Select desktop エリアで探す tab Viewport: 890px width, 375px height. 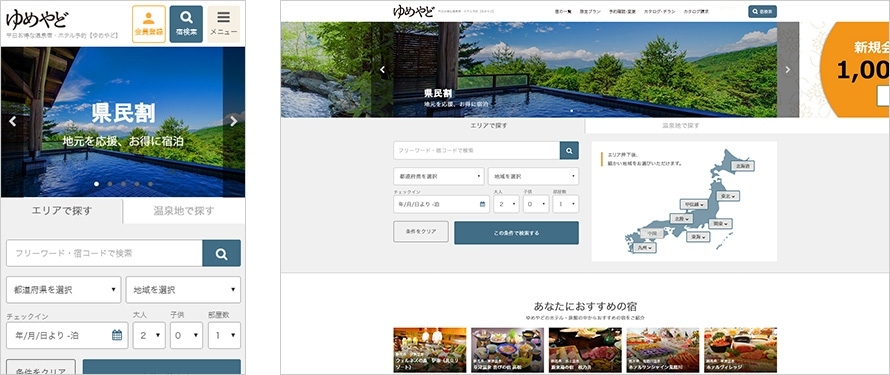tap(489, 125)
